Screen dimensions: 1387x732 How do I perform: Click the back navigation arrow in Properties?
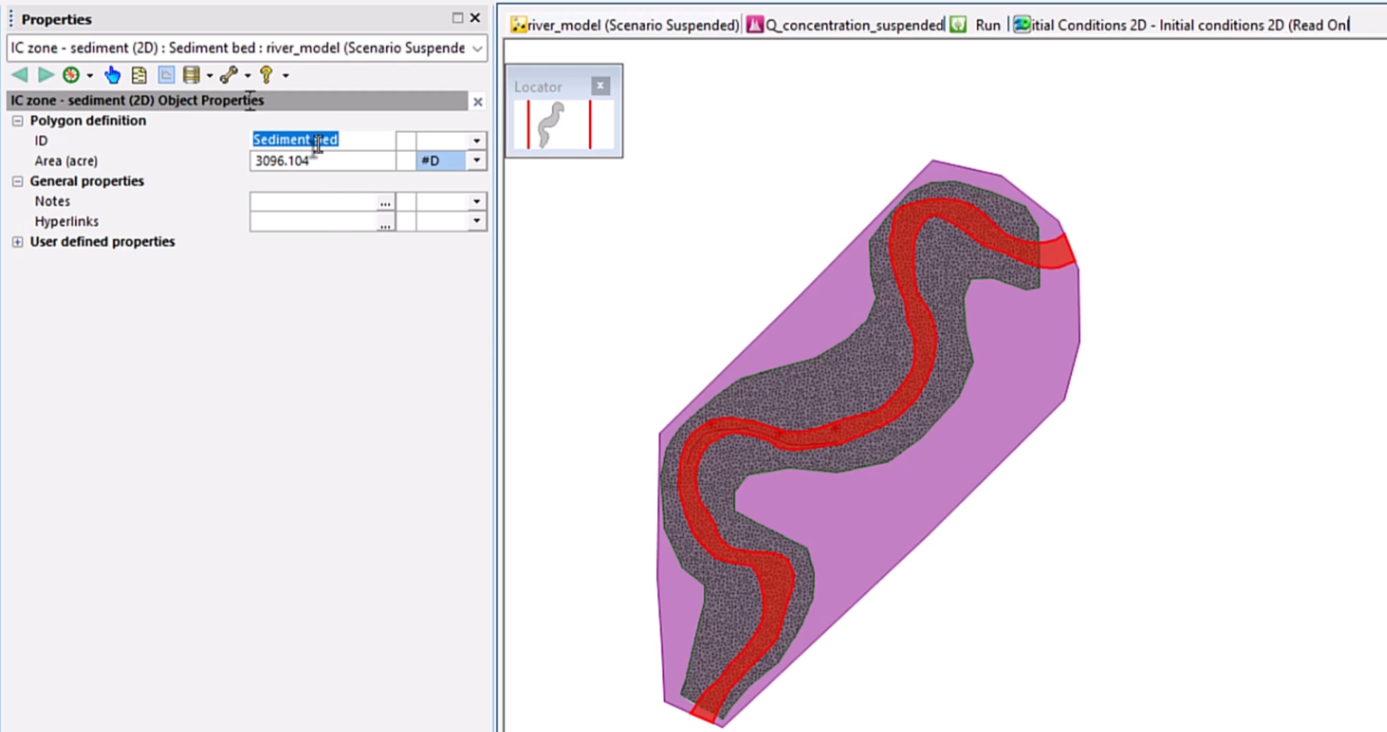tap(18, 74)
